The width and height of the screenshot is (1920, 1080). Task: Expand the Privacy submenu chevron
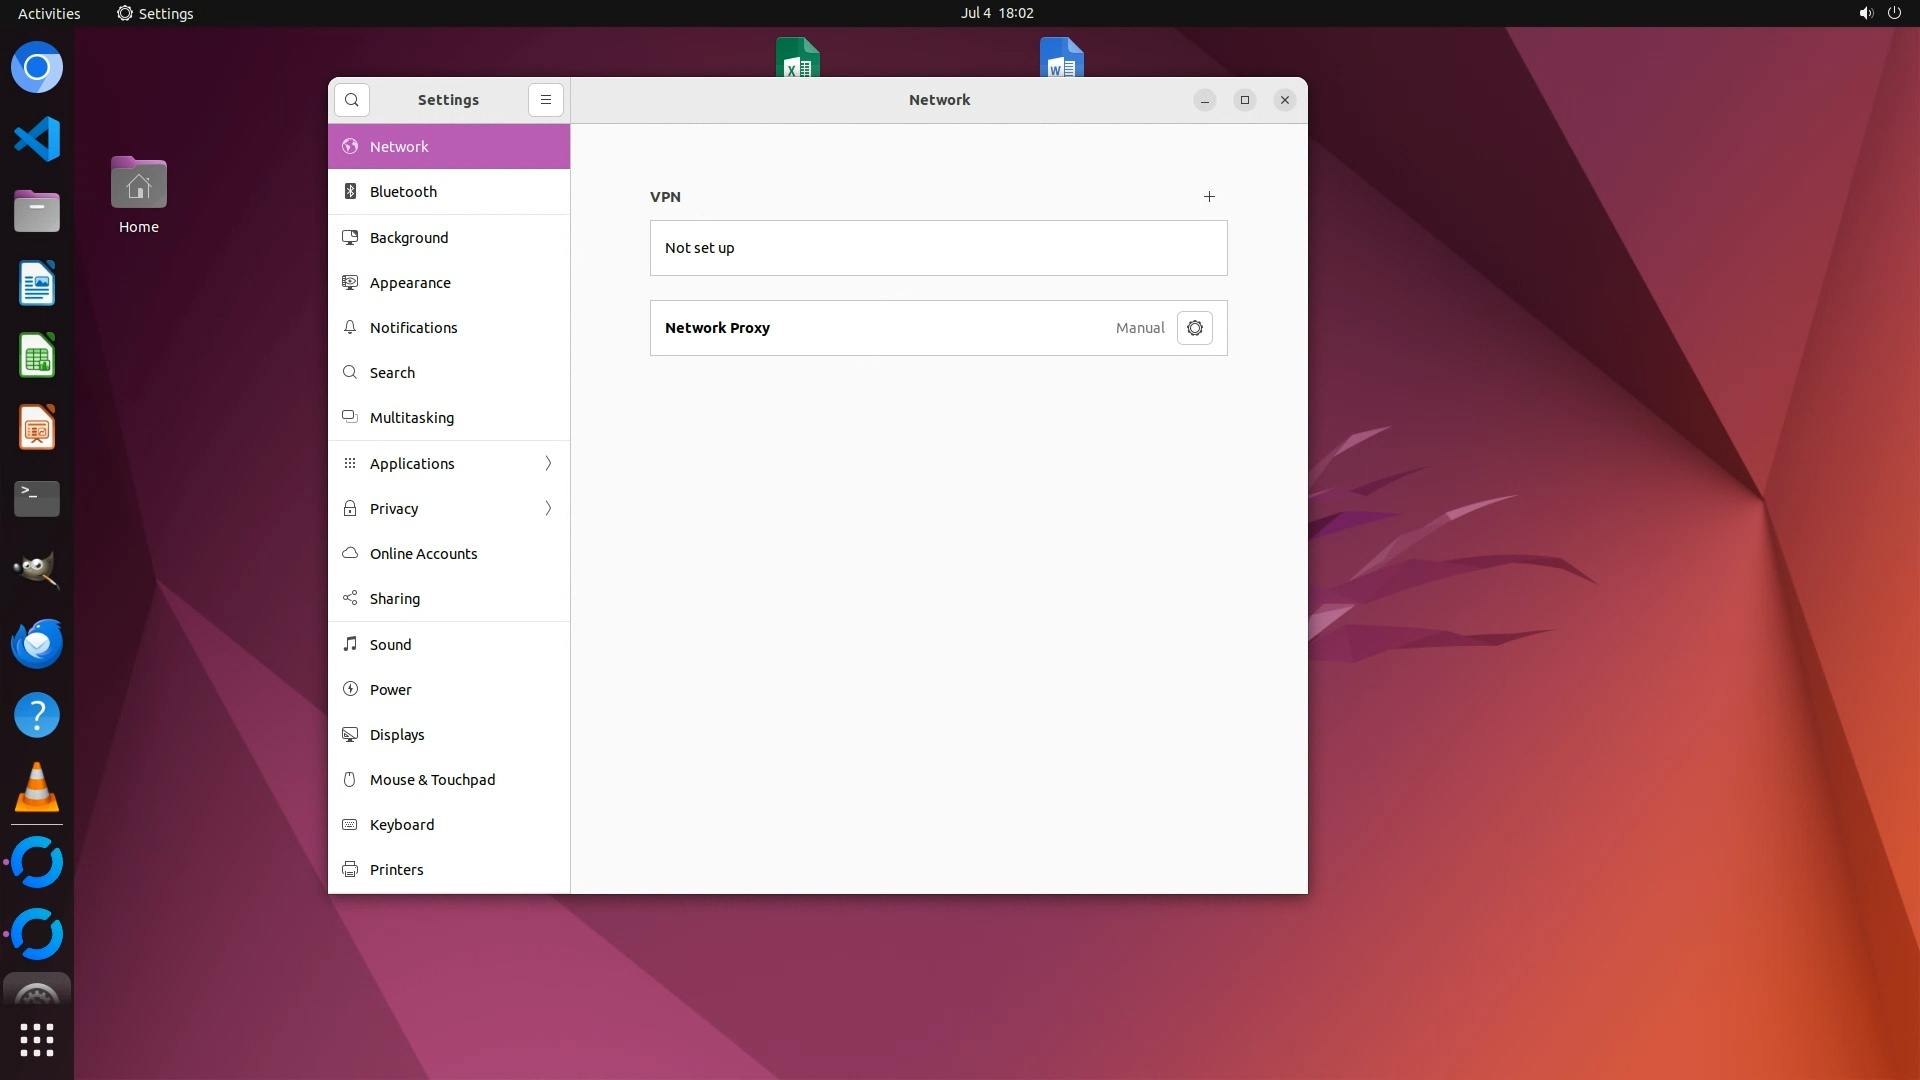pos(548,509)
